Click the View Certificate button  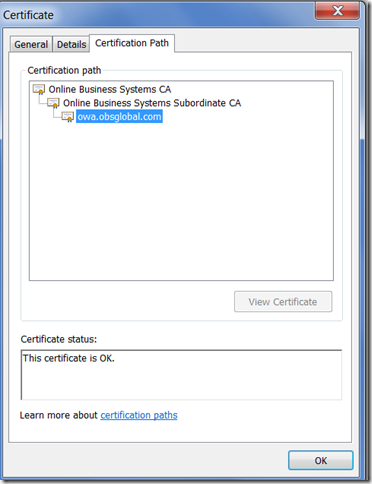[283, 302]
